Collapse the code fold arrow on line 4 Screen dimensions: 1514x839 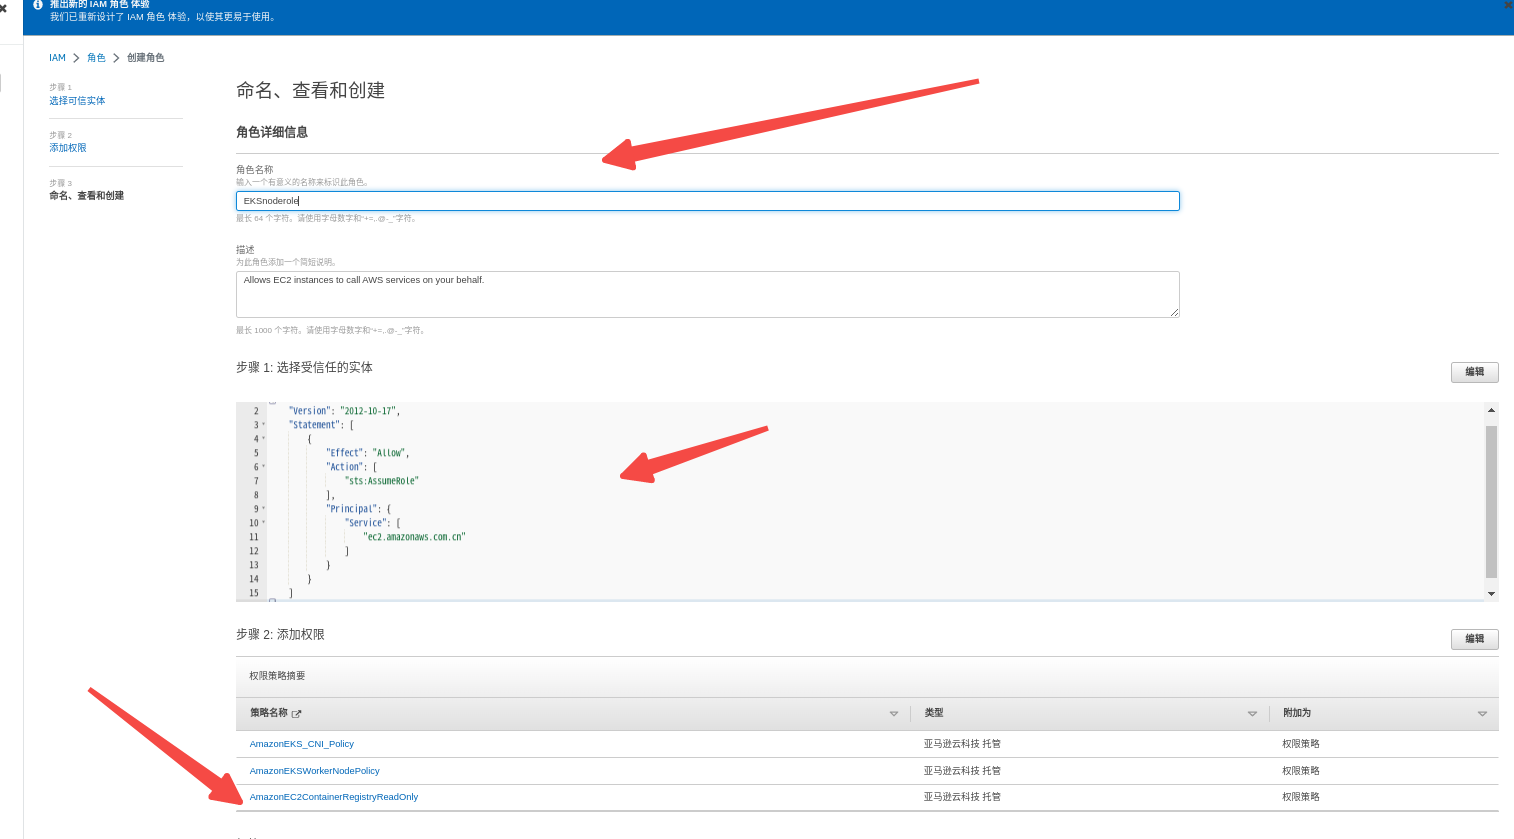(264, 439)
